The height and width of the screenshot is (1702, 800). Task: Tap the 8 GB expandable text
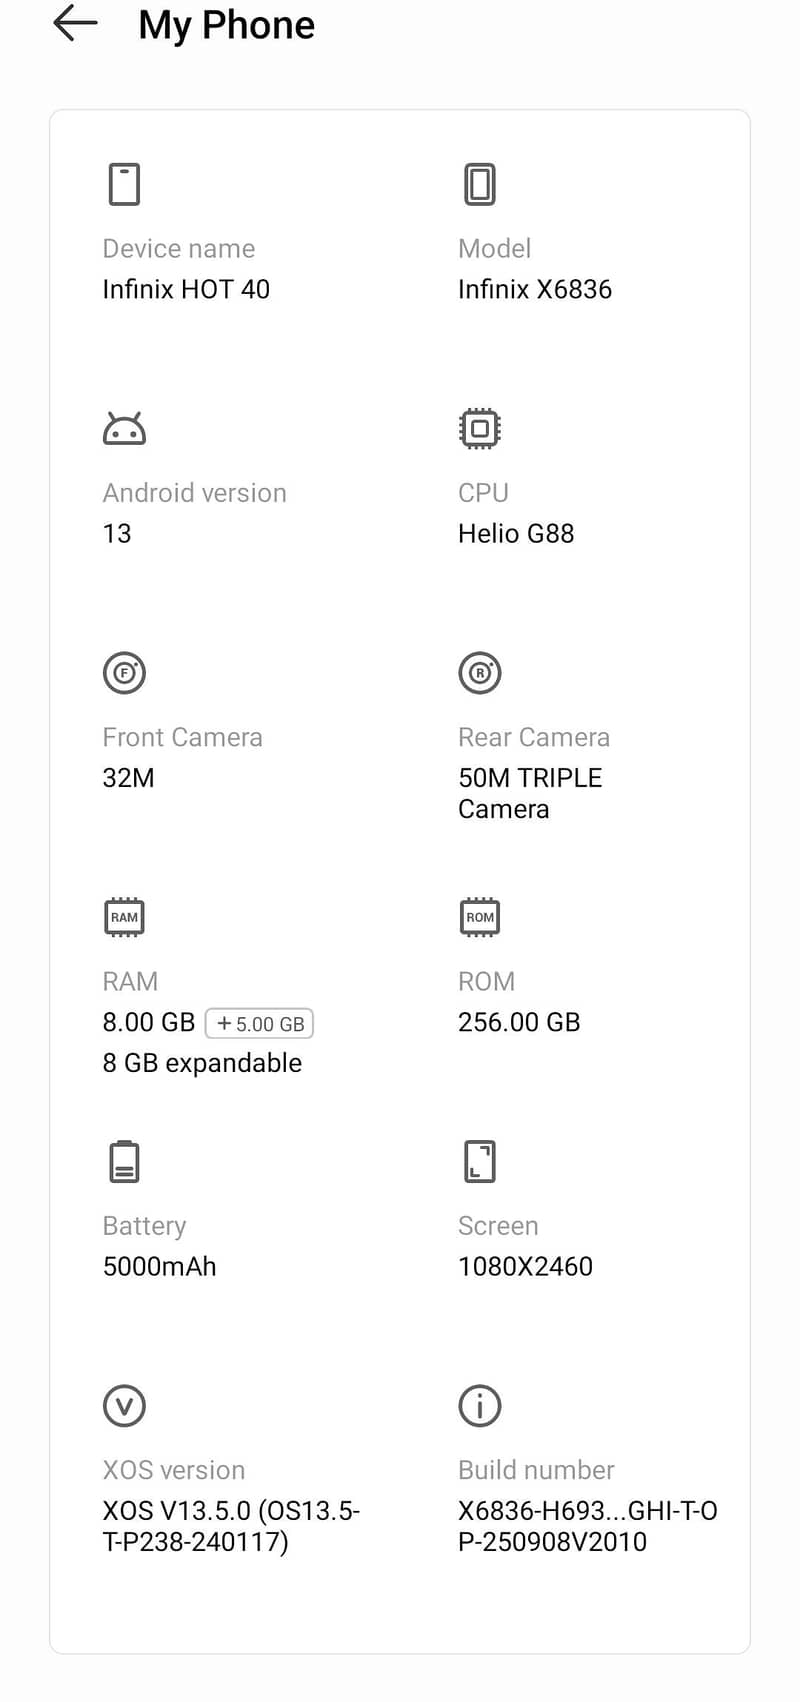point(202,1063)
